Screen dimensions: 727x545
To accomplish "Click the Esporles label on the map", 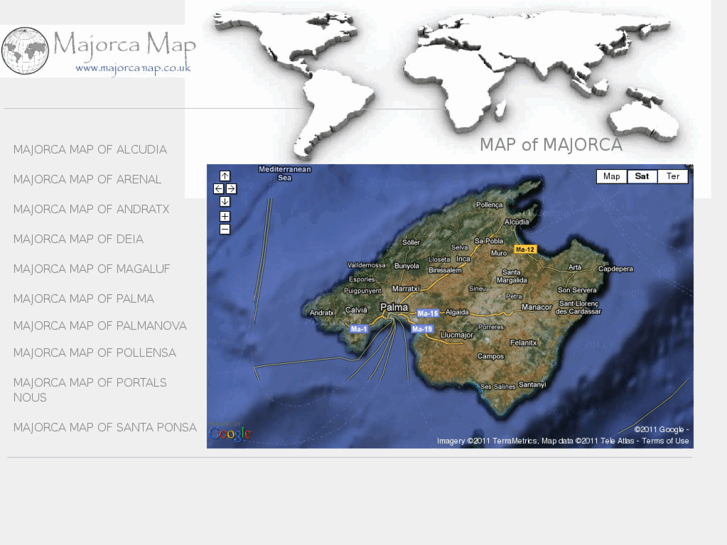I will click(x=362, y=279).
